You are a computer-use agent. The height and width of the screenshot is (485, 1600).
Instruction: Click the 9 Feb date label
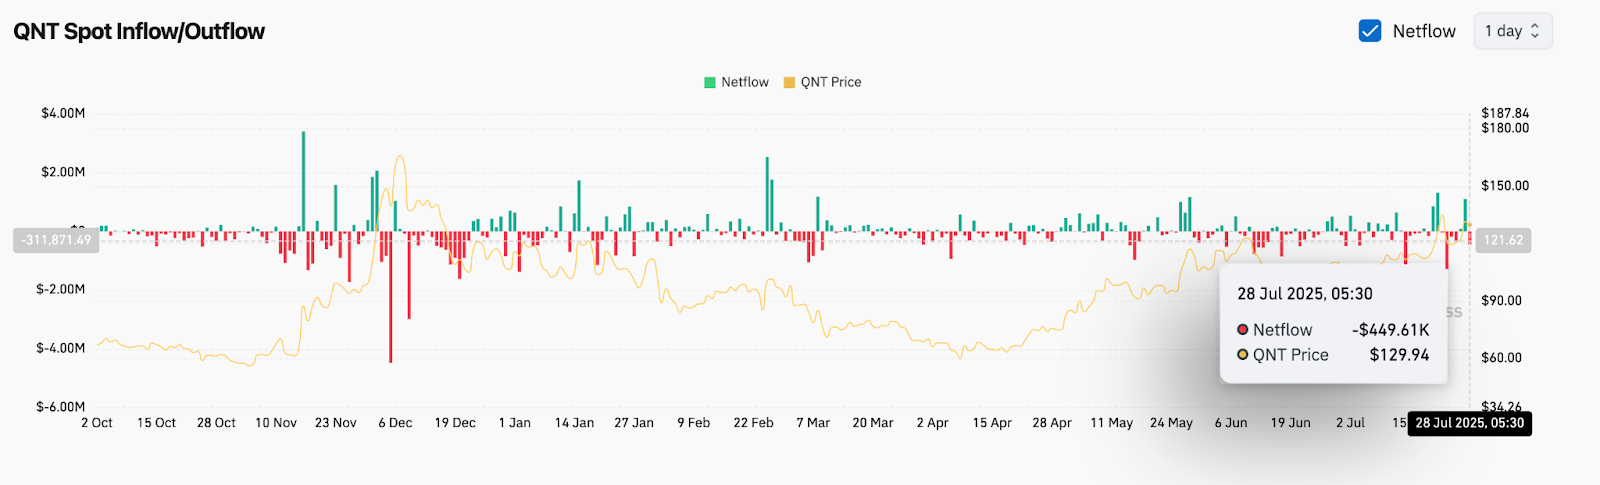coord(694,423)
